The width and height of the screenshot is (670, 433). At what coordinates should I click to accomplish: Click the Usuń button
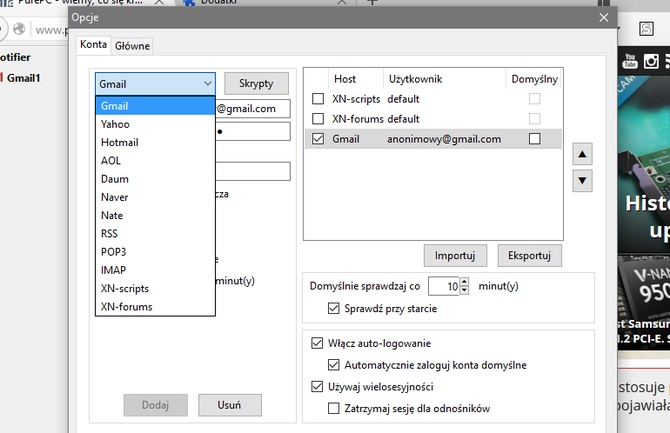pos(229,405)
